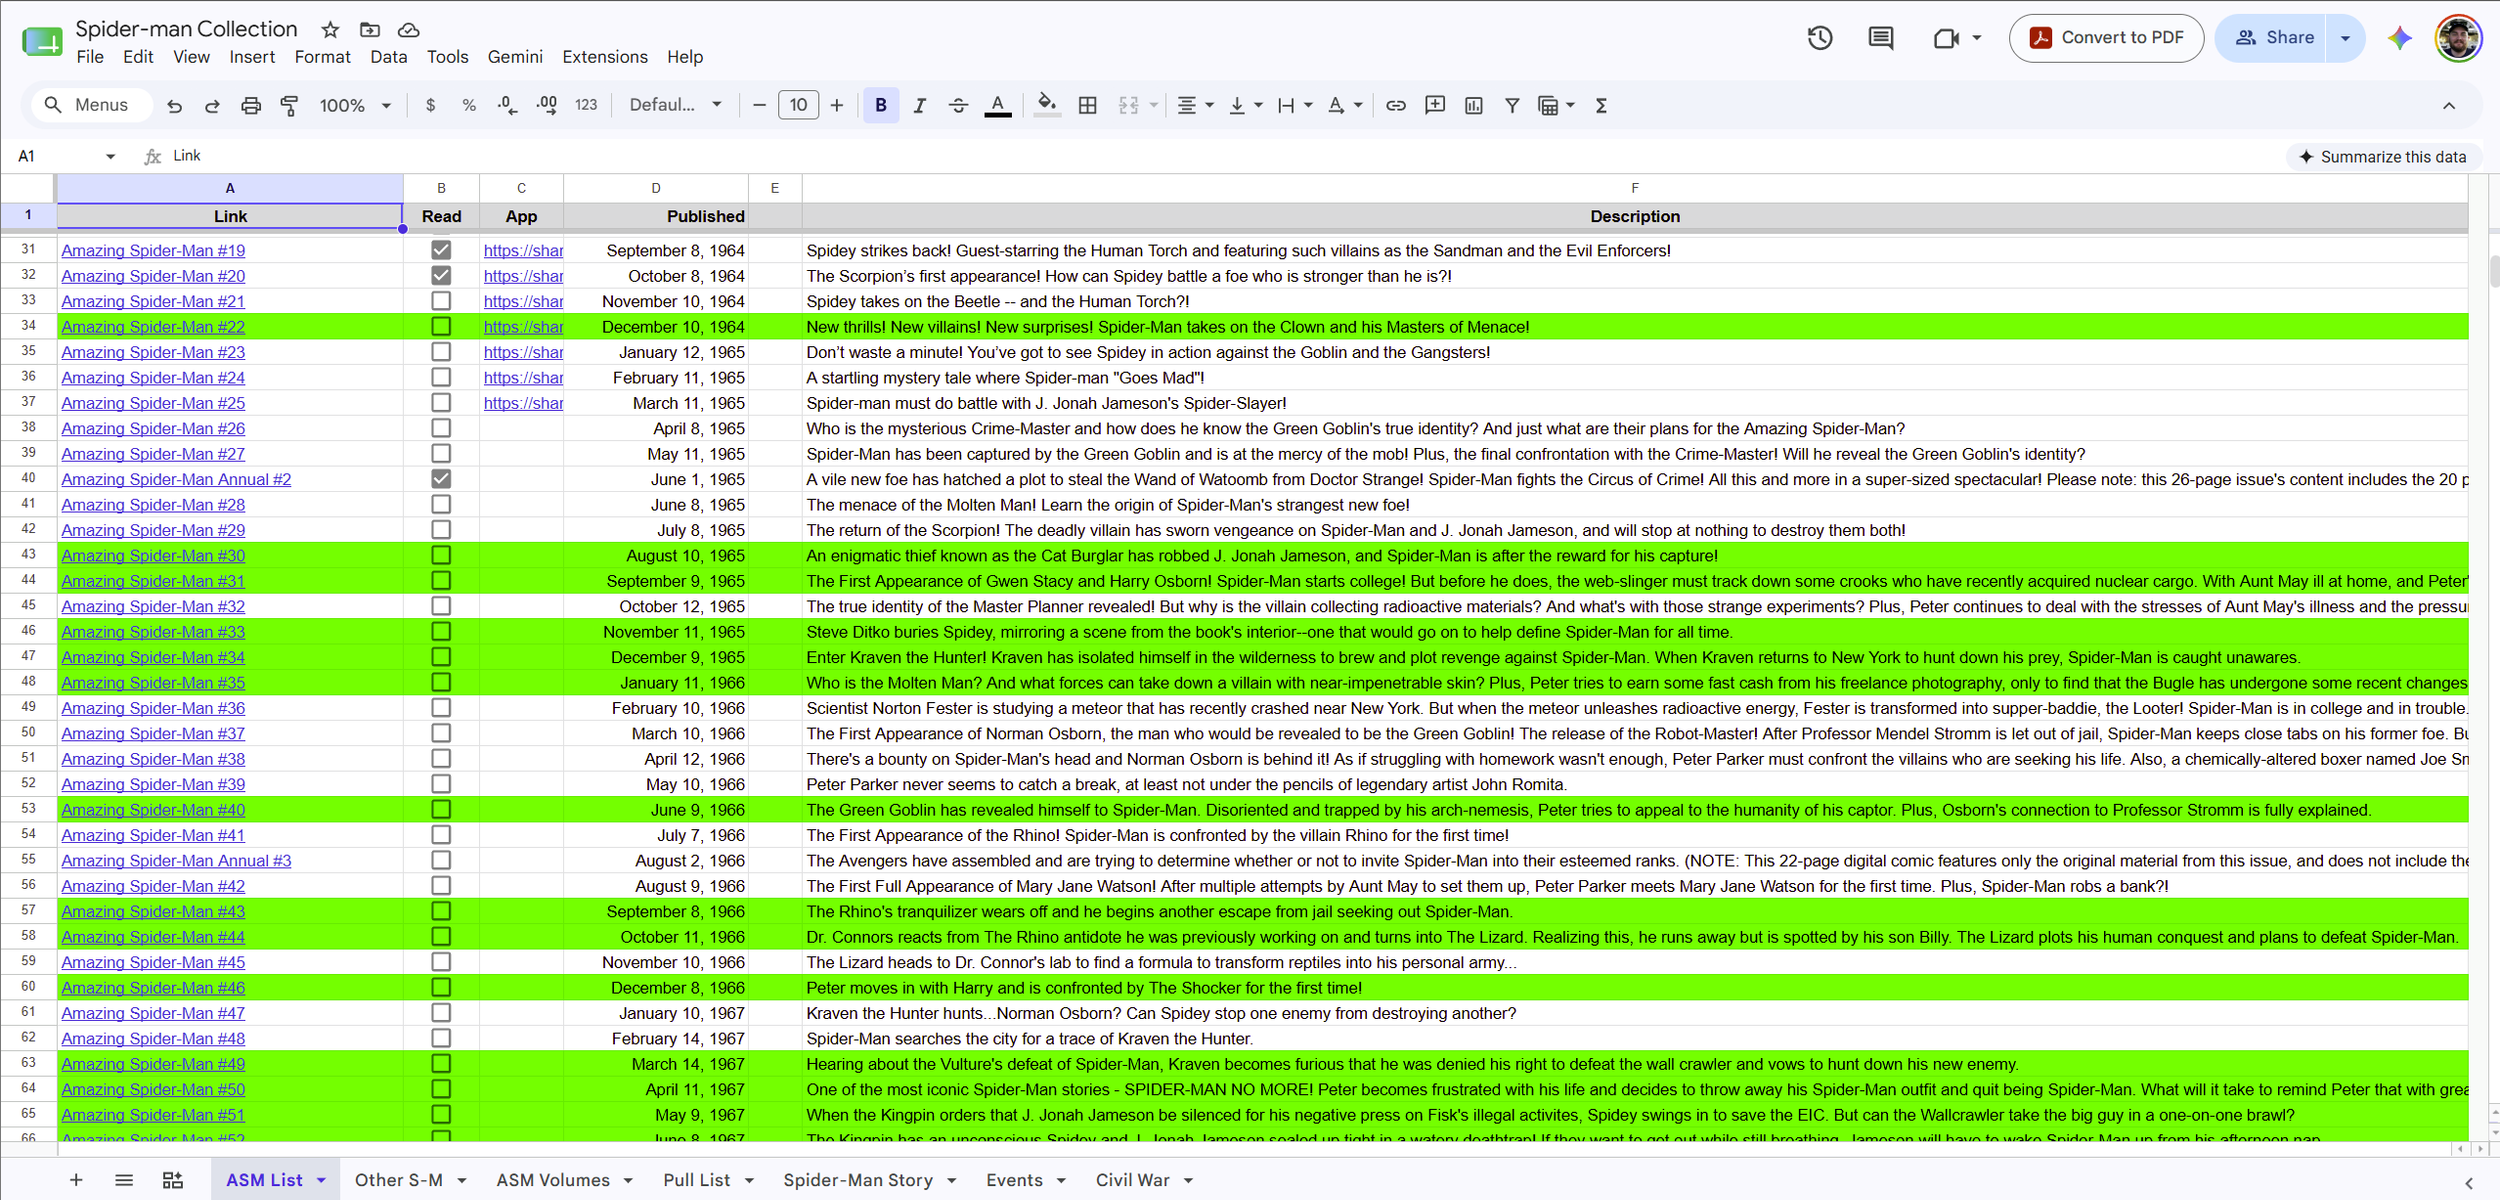The image size is (2500, 1200).
Task: Star the Spider-man Collection document
Action: (331, 29)
